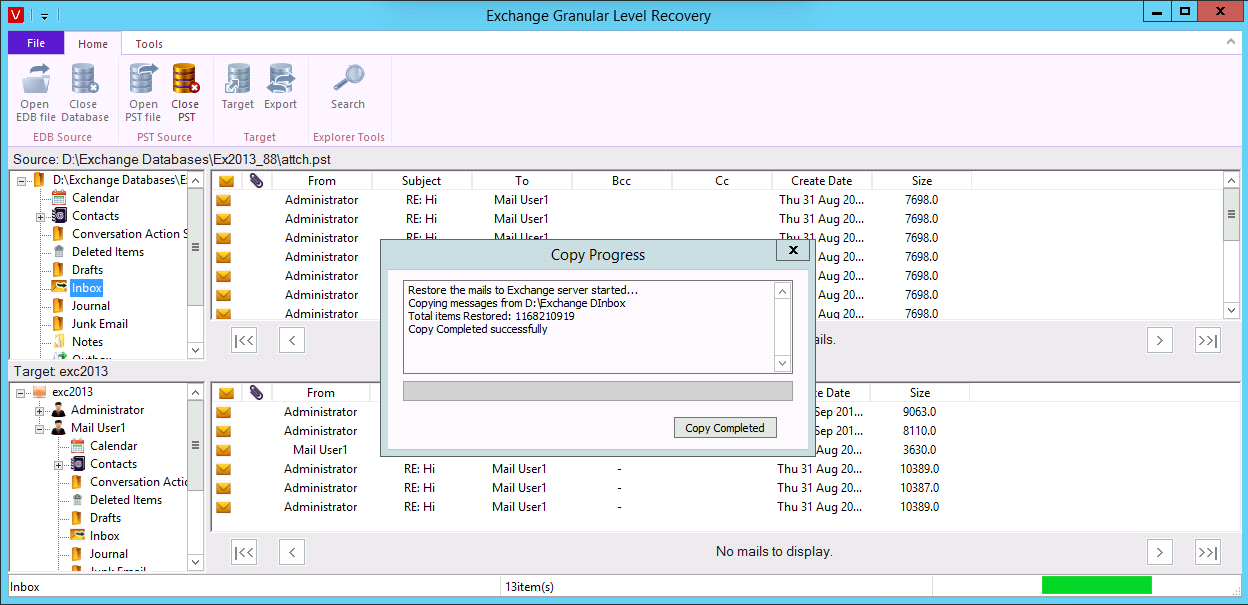Select Calendar folder in source tree

[95, 198]
